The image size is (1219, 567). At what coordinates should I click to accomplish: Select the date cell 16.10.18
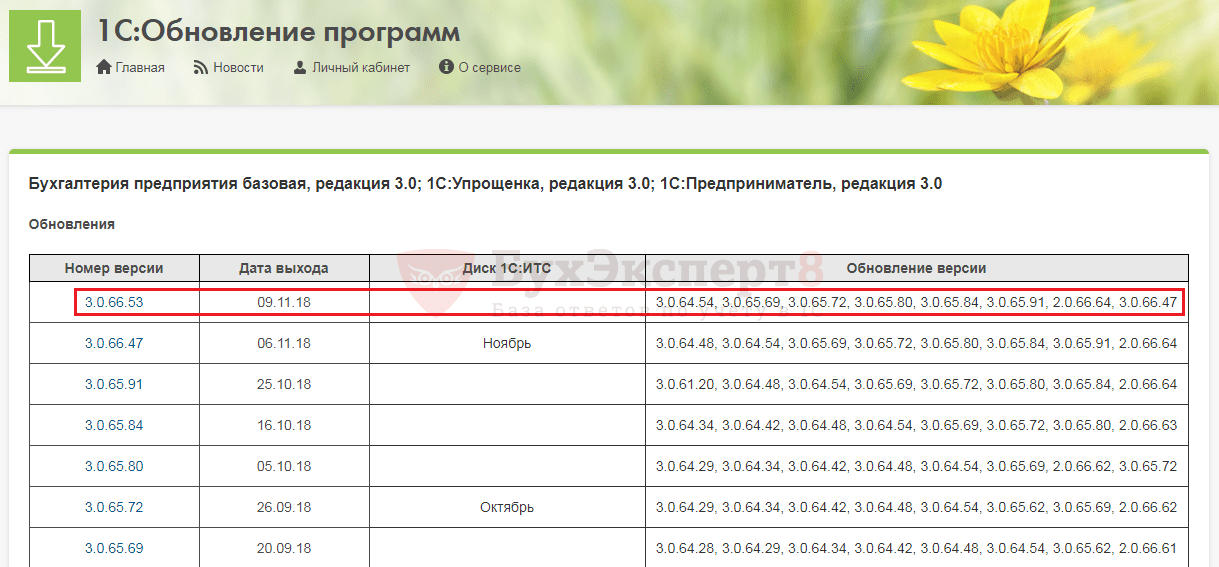pyautogui.click(x=284, y=425)
